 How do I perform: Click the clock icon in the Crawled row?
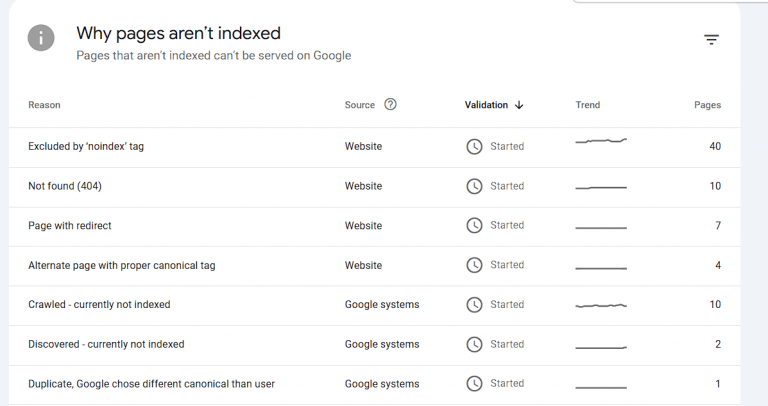pyautogui.click(x=475, y=305)
